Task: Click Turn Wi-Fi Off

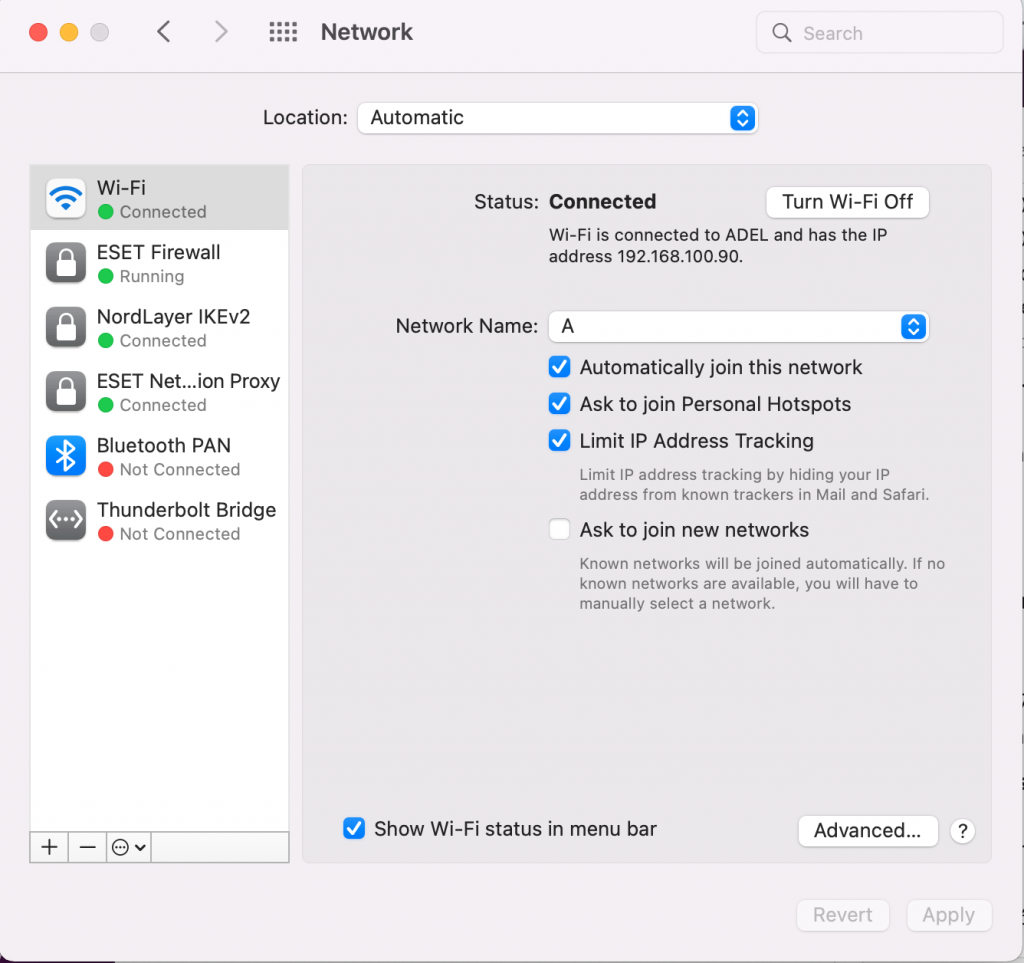Action: (x=847, y=202)
